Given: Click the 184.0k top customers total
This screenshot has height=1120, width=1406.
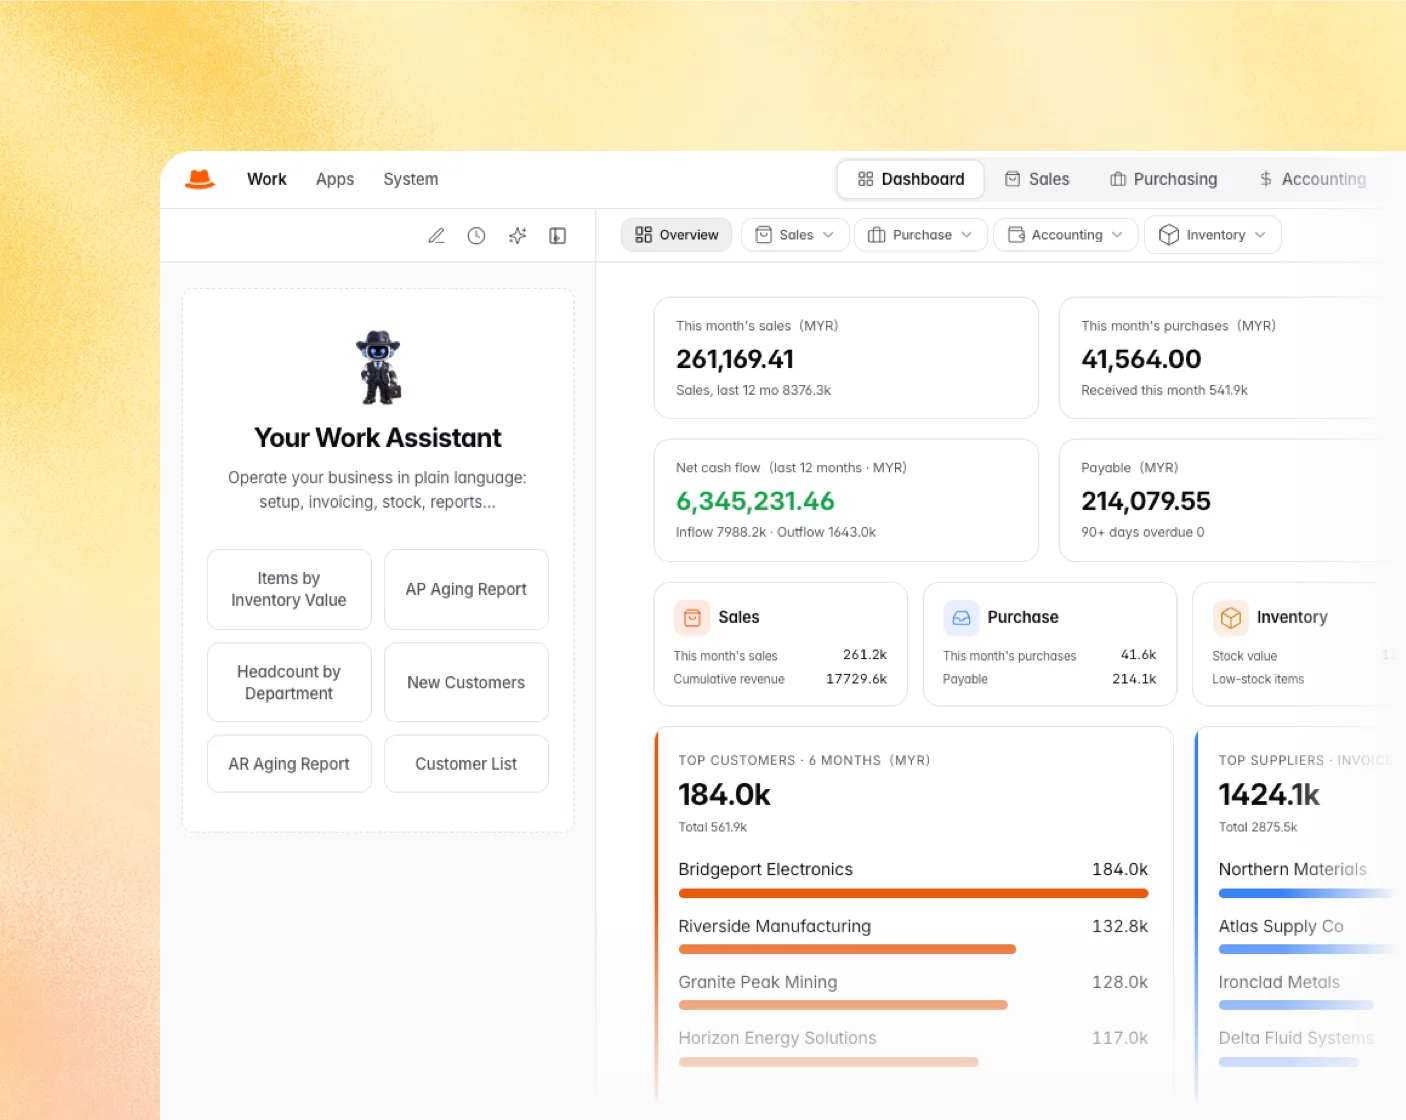Looking at the screenshot, I should tap(724, 794).
